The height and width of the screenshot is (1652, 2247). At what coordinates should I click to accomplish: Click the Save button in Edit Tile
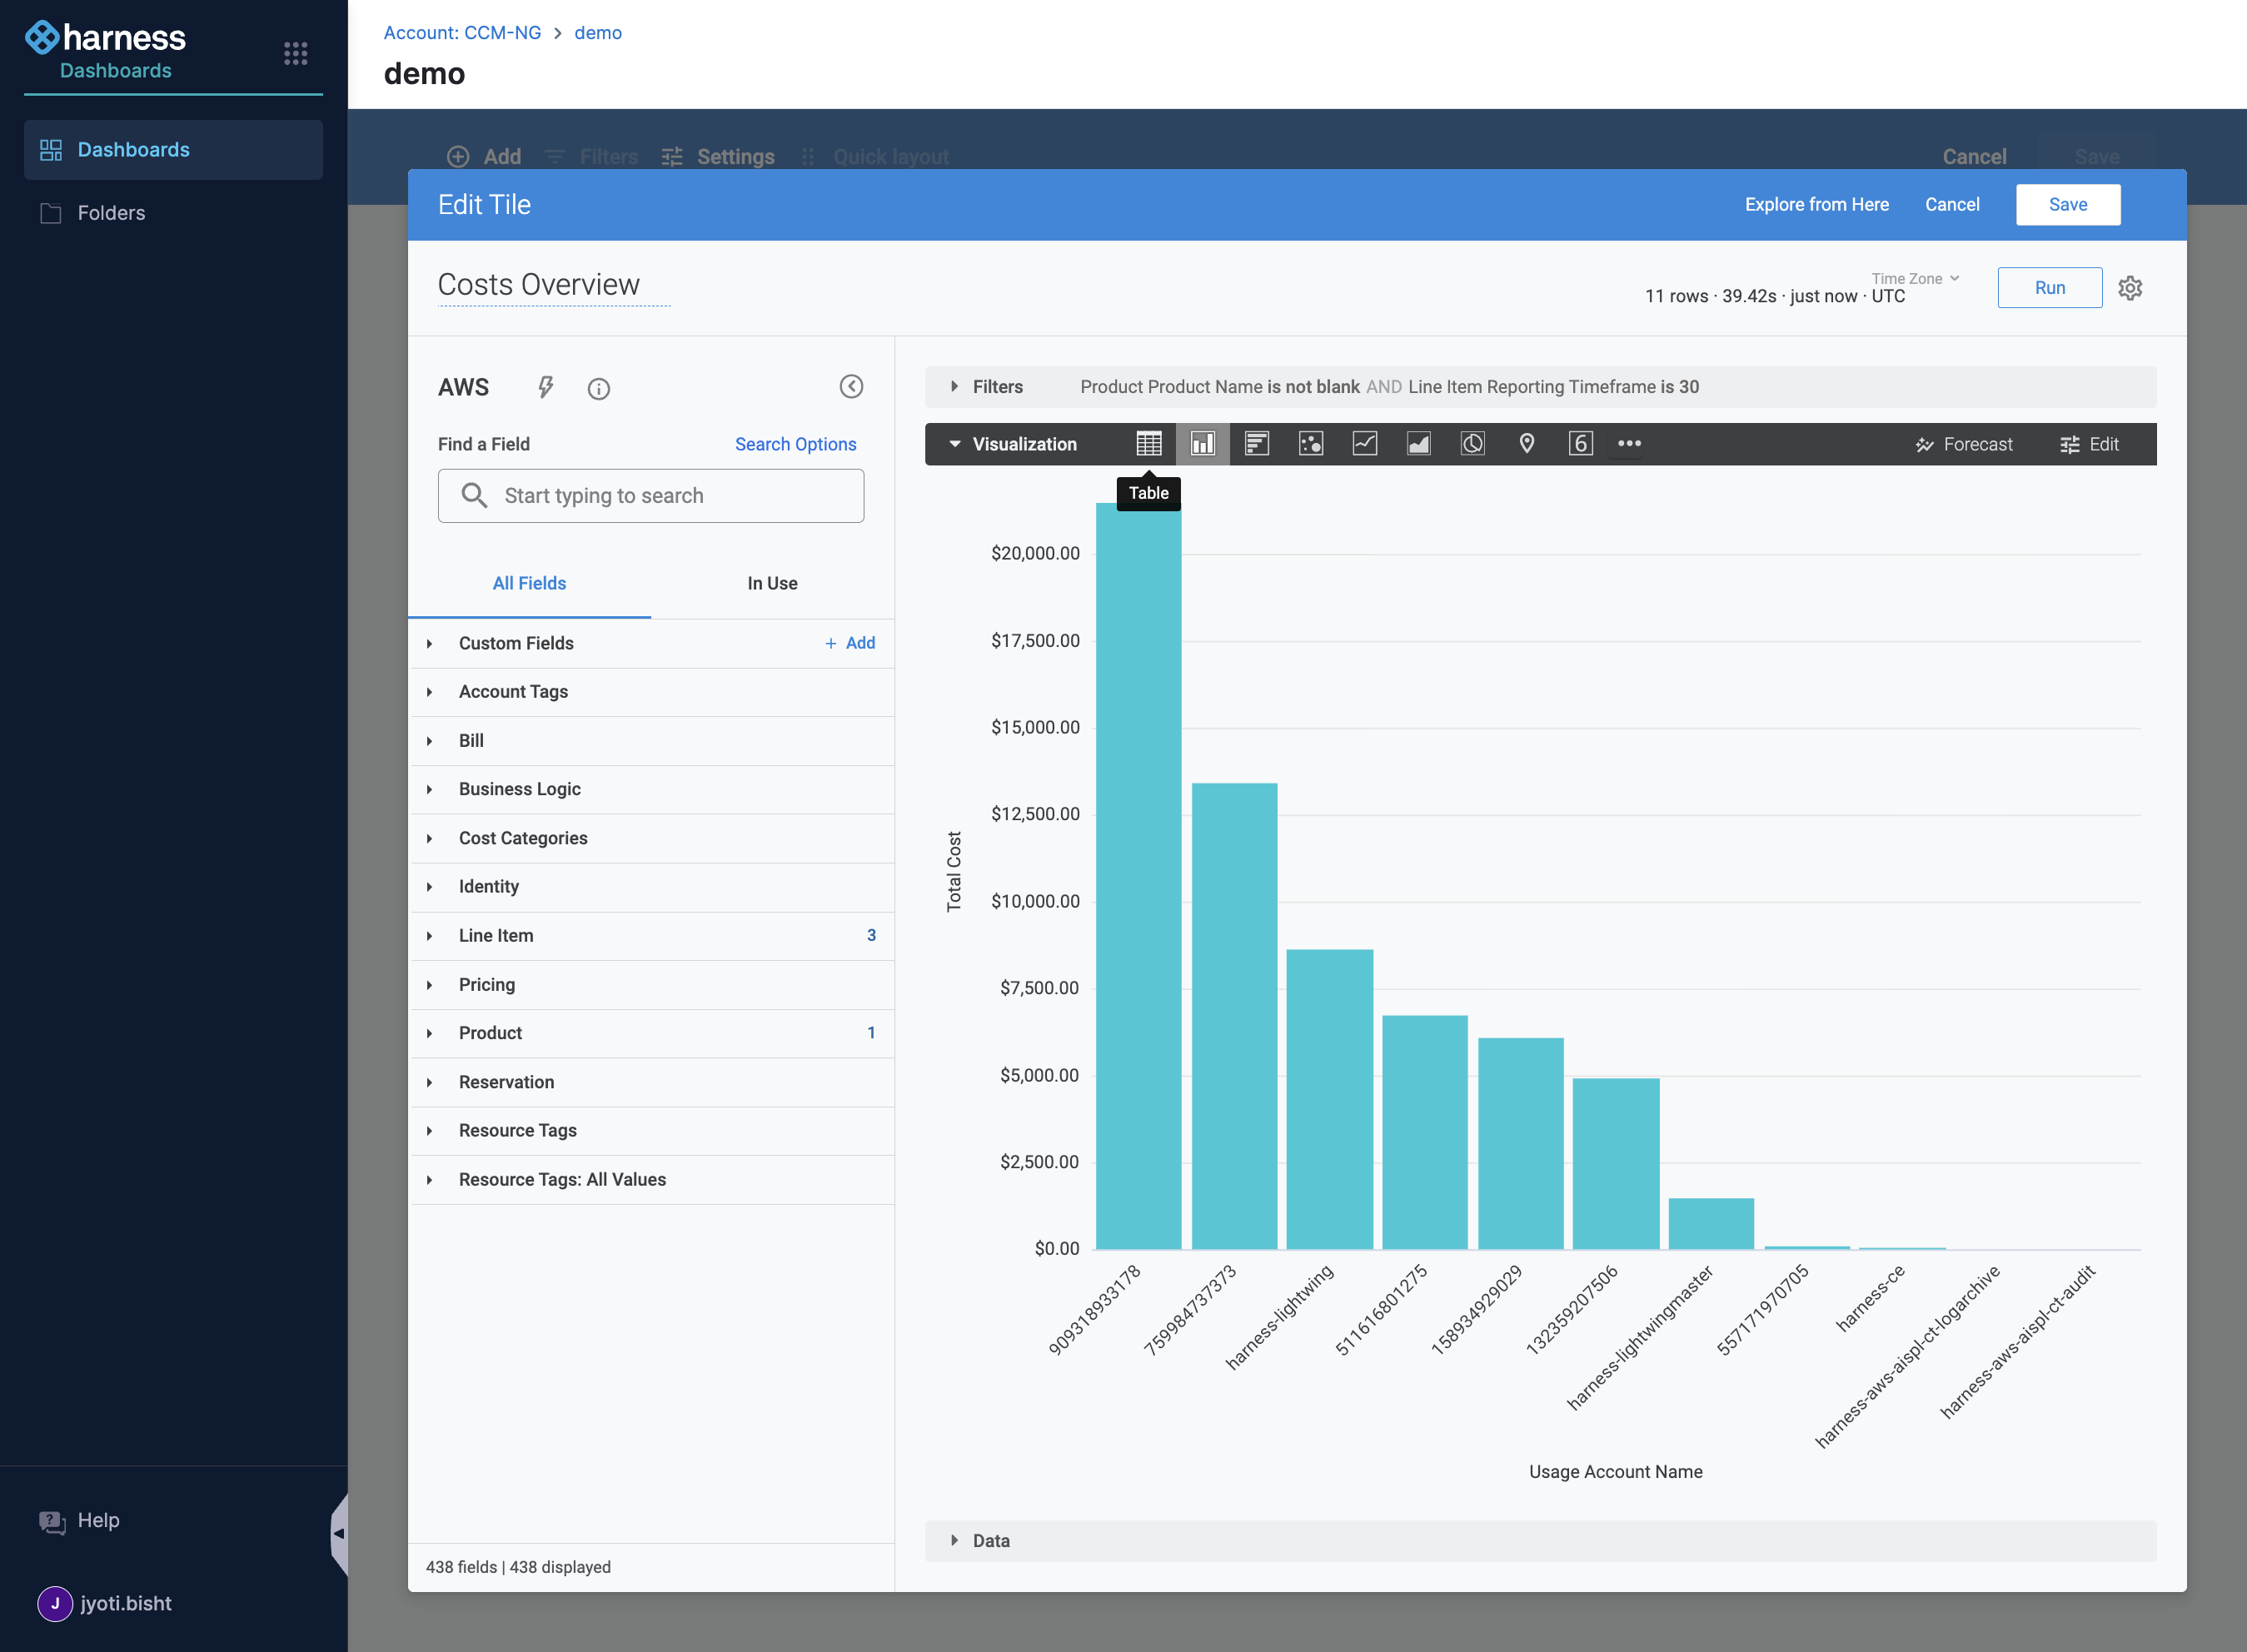[x=2067, y=205]
